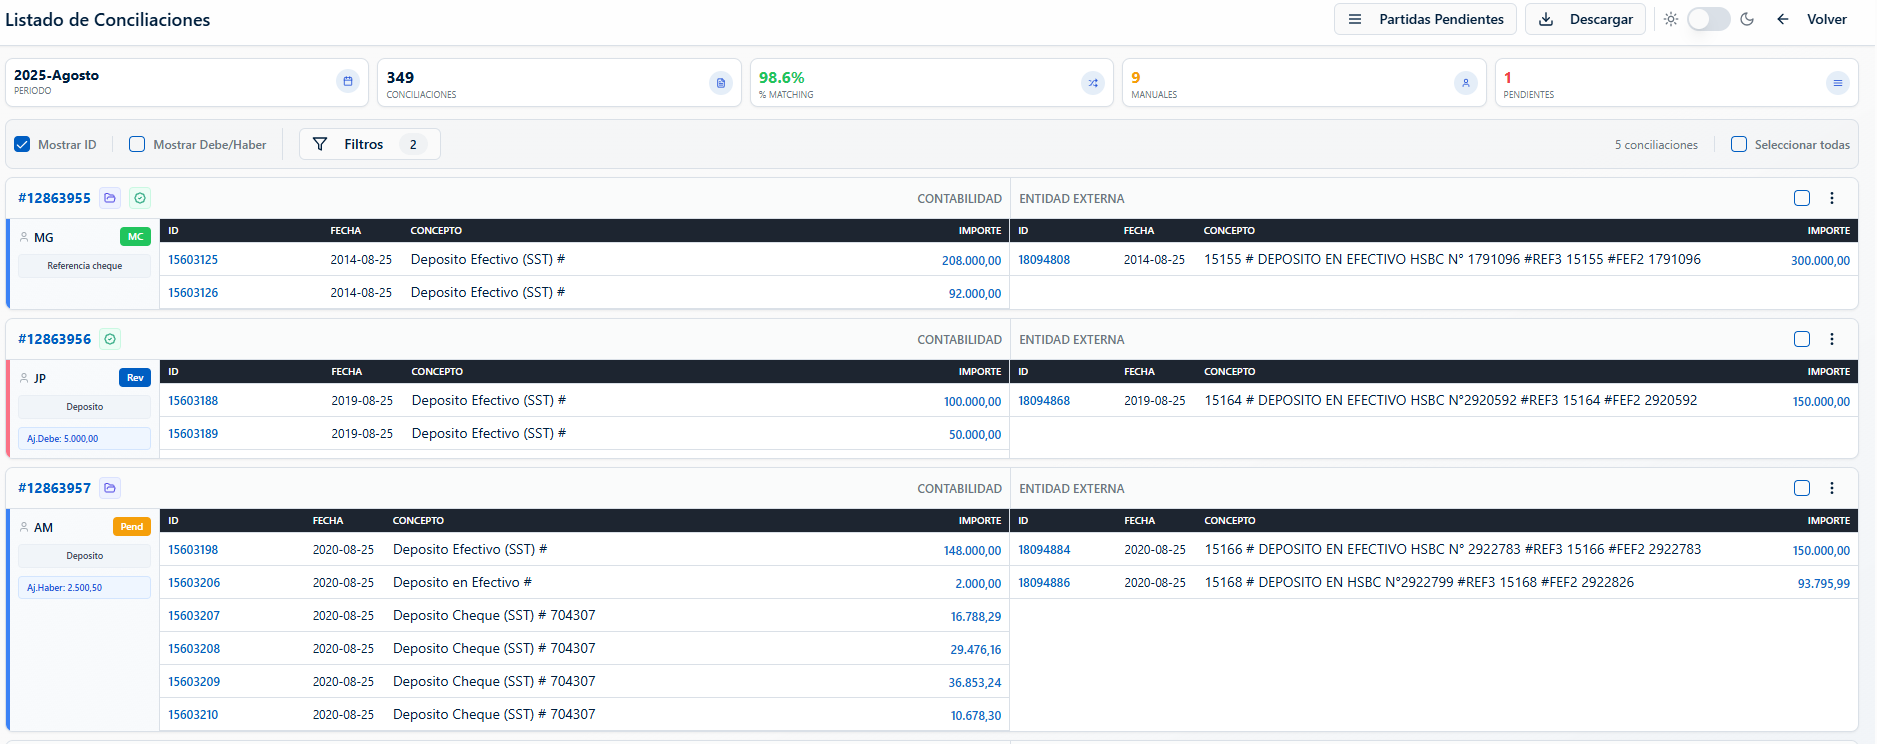Click the Descargar button
This screenshot has height=744, width=1877.
[x=1585, y=19]
